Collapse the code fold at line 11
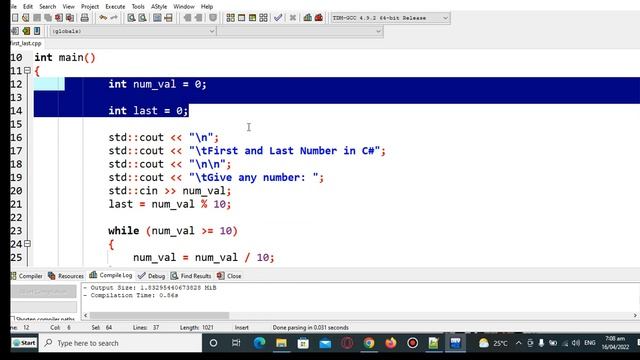 tap(27, 71)
